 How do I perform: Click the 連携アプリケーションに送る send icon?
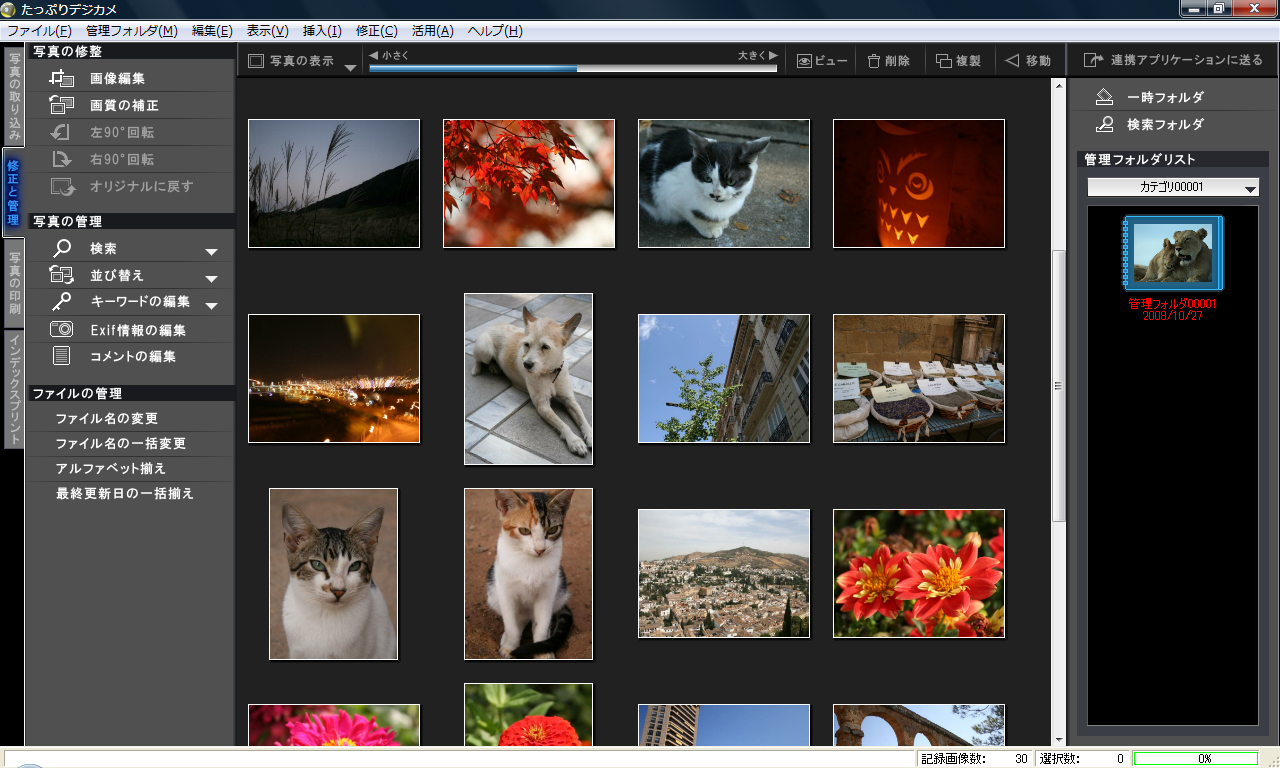pos(1094,61)
